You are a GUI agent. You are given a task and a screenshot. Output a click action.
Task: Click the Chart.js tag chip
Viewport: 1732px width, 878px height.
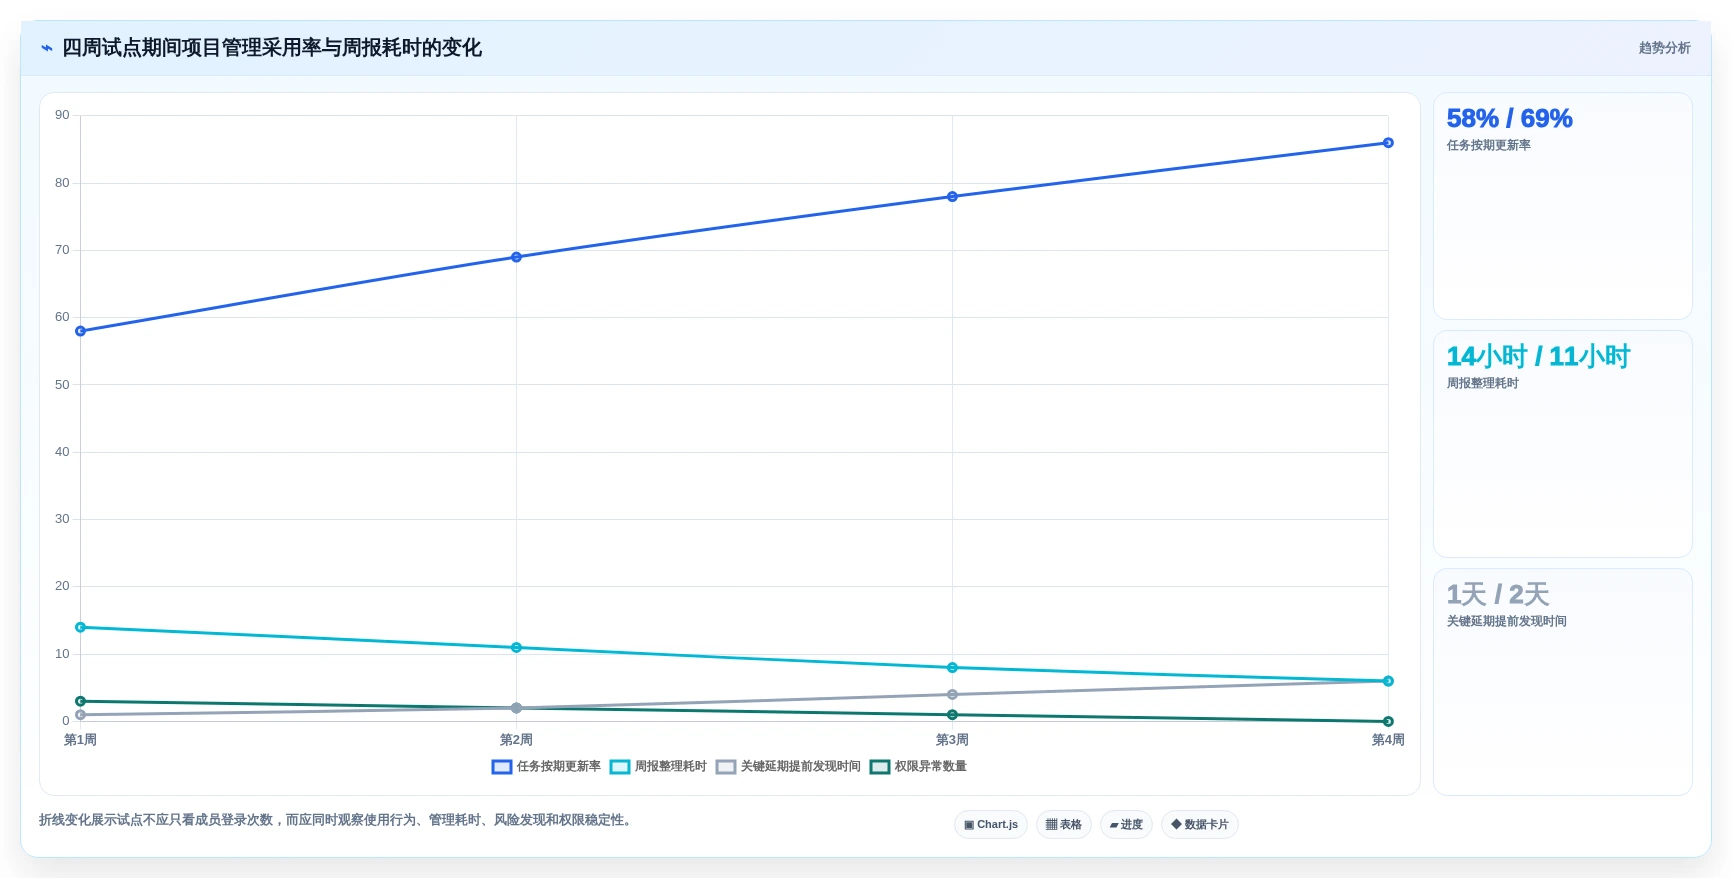click(991, 825)
